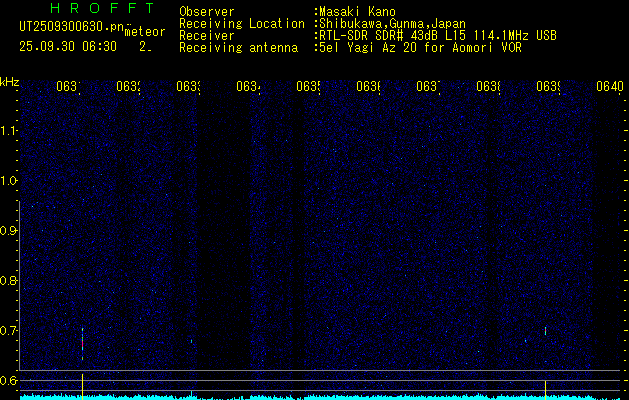Click the red meteor echo at 0639

[546, 331]
